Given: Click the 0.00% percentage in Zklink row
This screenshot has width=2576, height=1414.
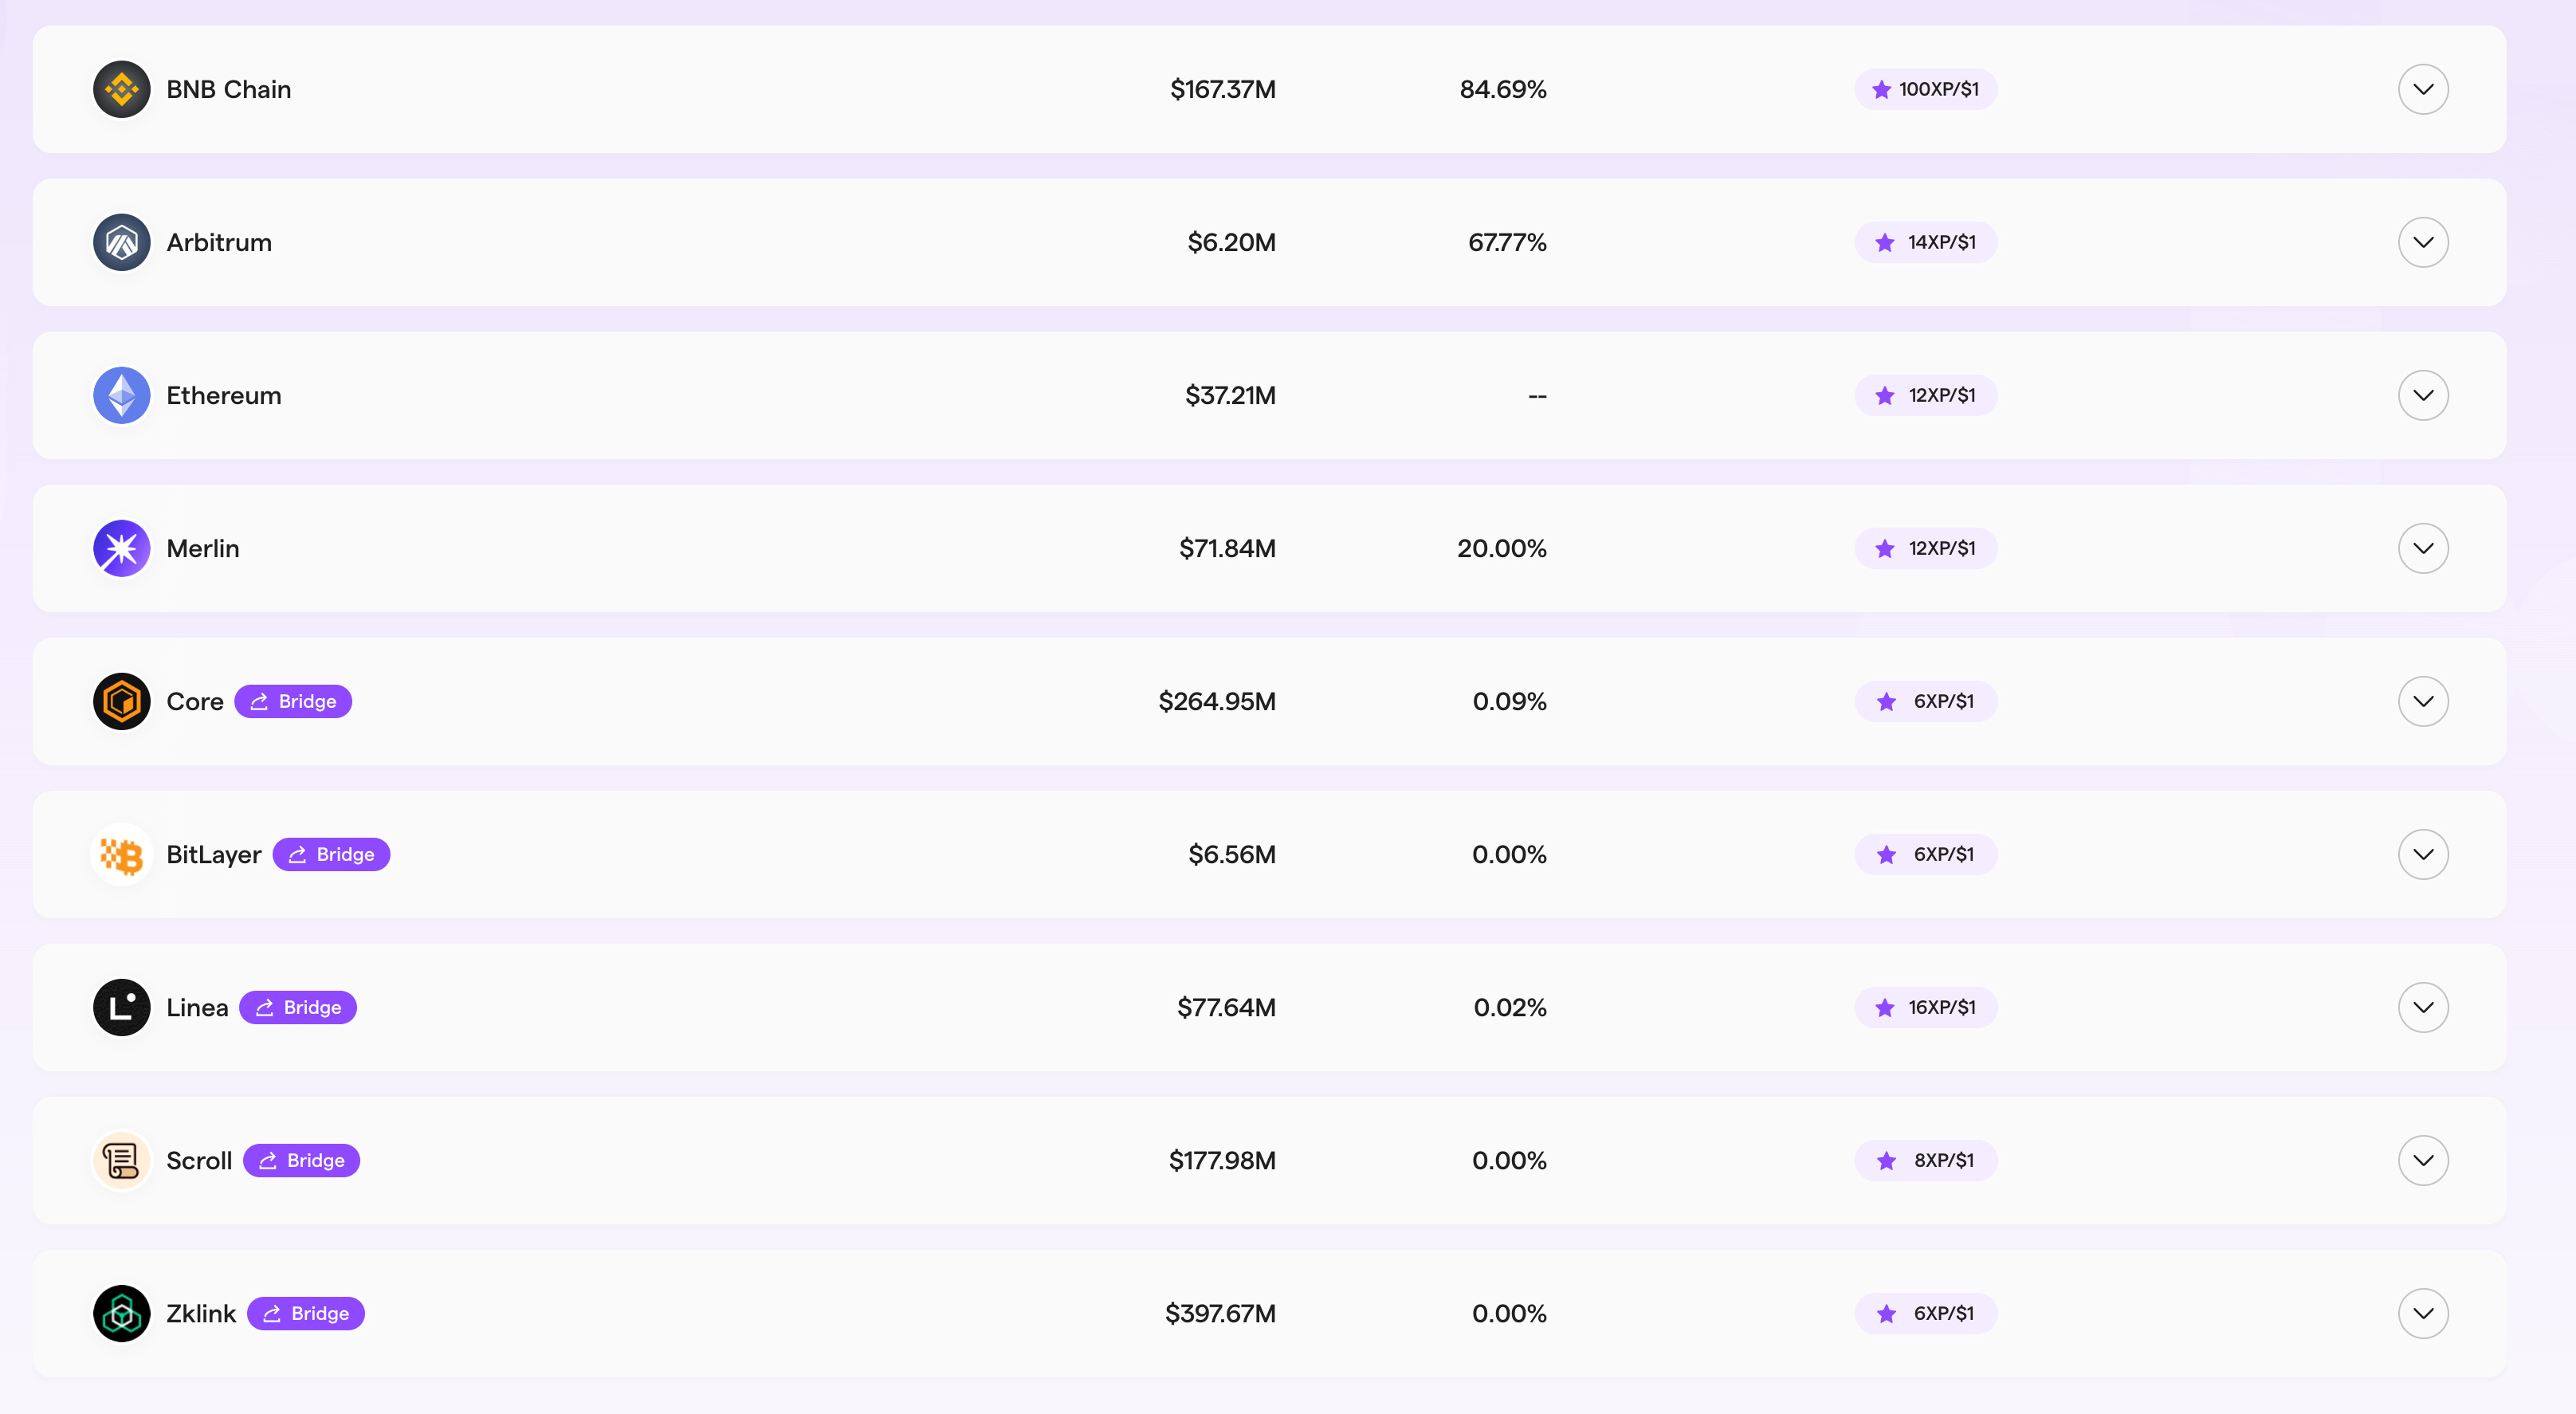Looking at the screenshot, I should point(1509,1313).
